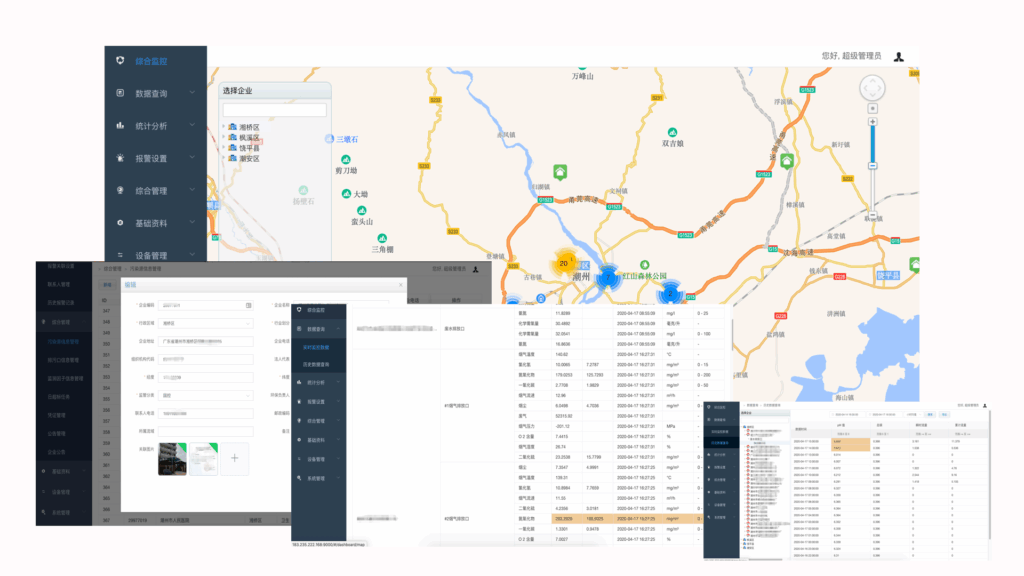Click the green 大坳 site marker on map
The width and height of the screenshot is (1024, 576).
(346, 194)
